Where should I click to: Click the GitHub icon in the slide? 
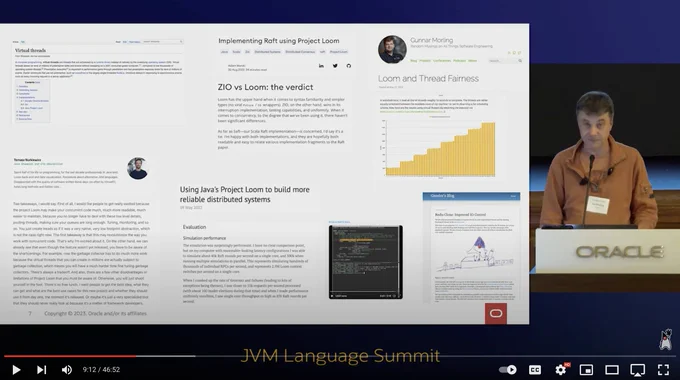pos(348,66)
